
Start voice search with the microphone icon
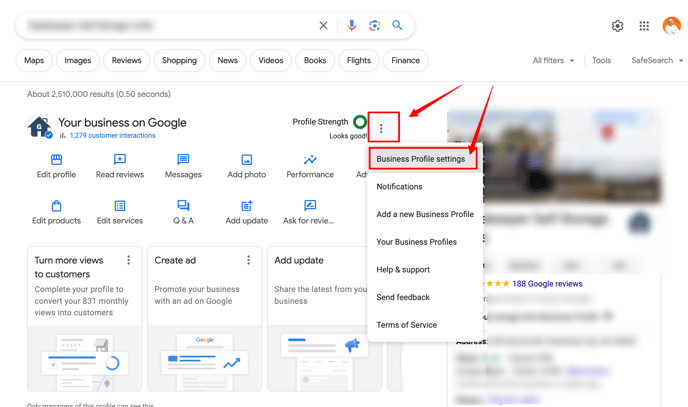coord(351,25)
